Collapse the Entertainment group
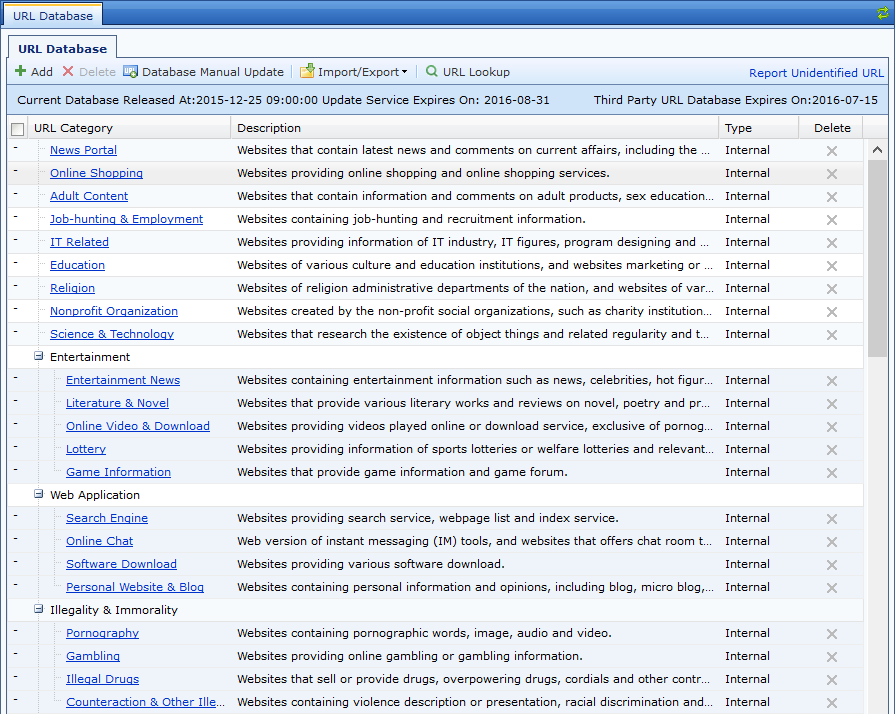The height and width of the screenshot is (714, 895). click(x=38, y=356)
